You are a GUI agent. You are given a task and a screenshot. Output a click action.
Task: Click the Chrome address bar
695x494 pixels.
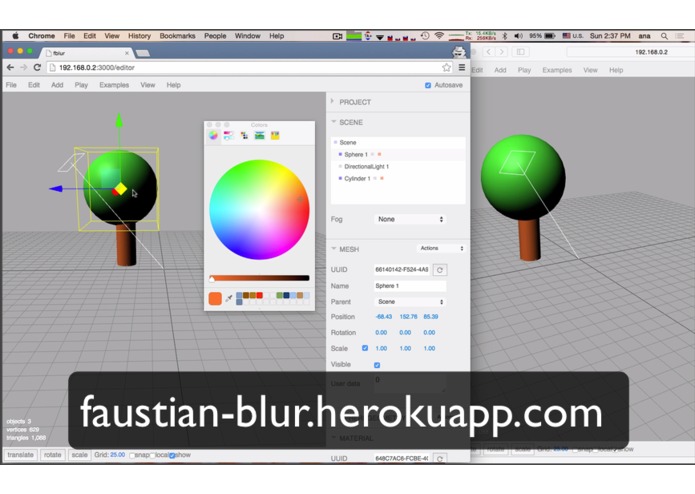248,67
